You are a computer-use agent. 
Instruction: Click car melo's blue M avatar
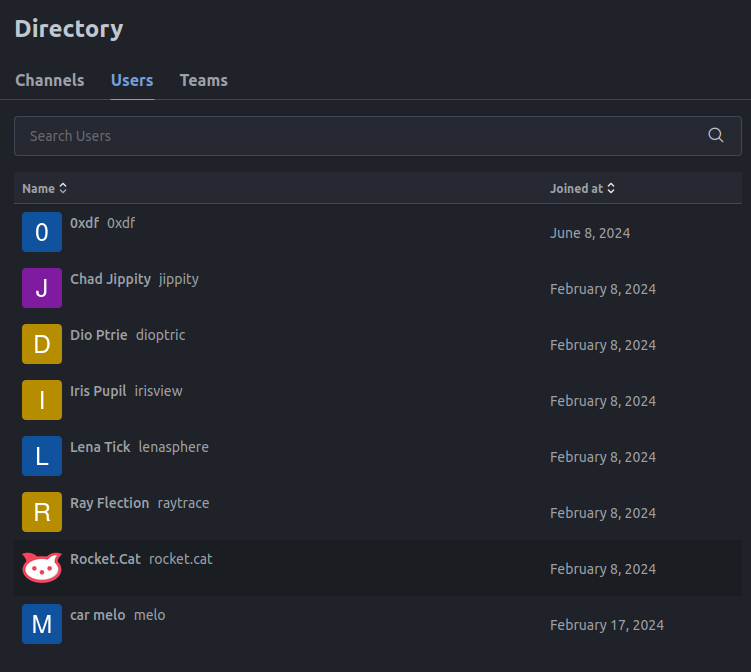point(42,624)
